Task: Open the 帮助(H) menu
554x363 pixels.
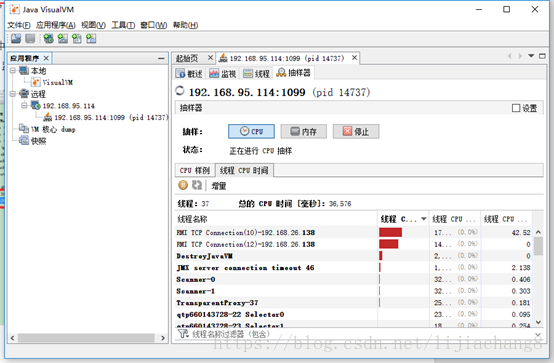Action: pos(185,25)
